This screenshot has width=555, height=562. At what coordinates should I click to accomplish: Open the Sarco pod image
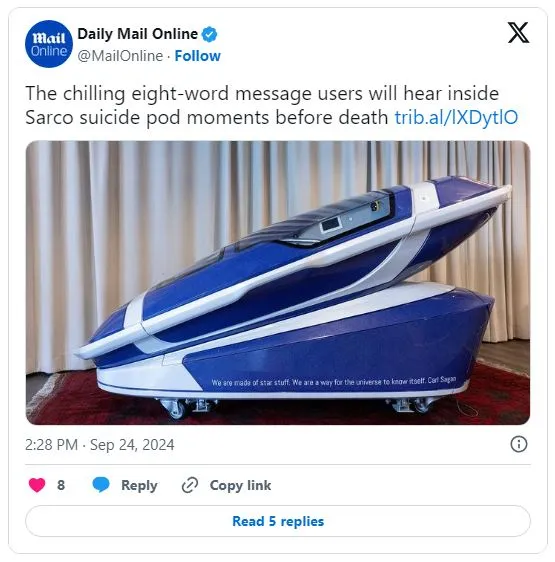[278, 283]
